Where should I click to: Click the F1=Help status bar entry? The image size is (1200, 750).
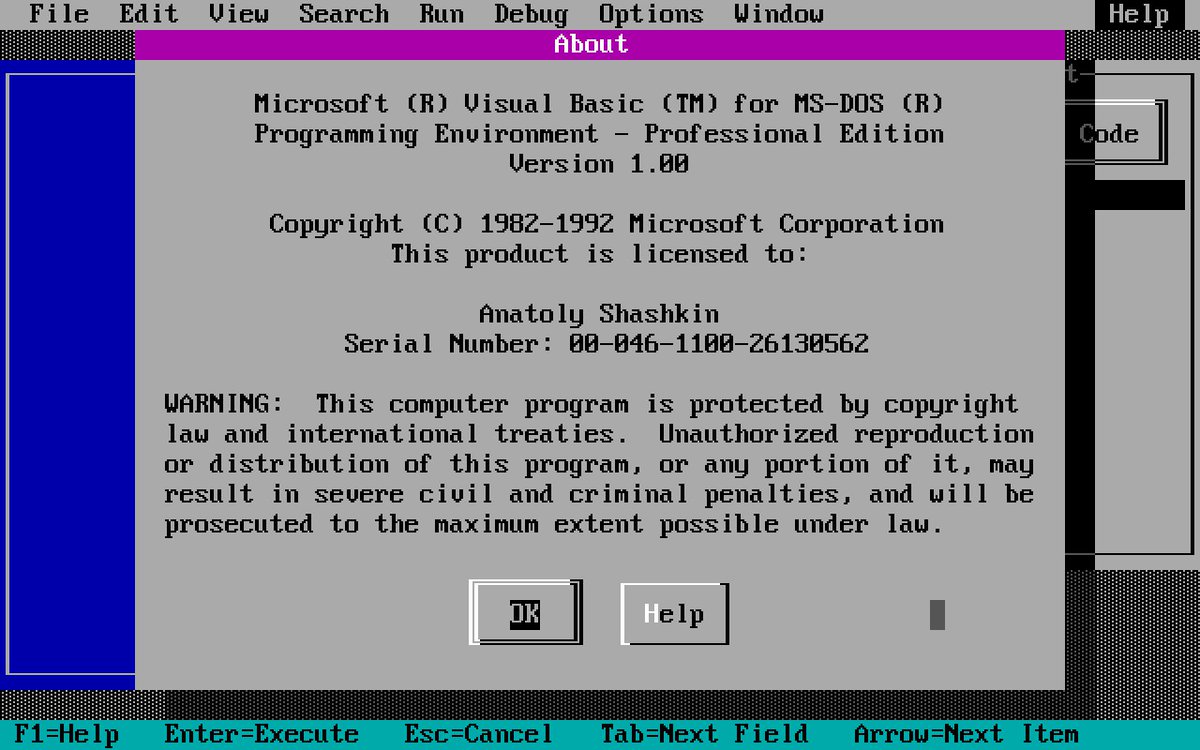pyautogui.click(x=66, y=734)
